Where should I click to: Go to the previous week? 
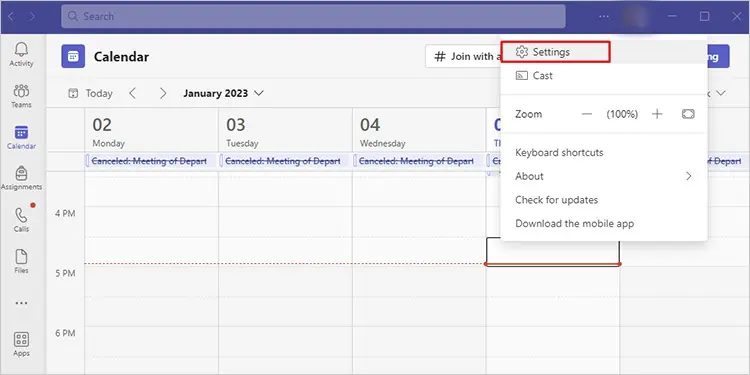point(132,93)
